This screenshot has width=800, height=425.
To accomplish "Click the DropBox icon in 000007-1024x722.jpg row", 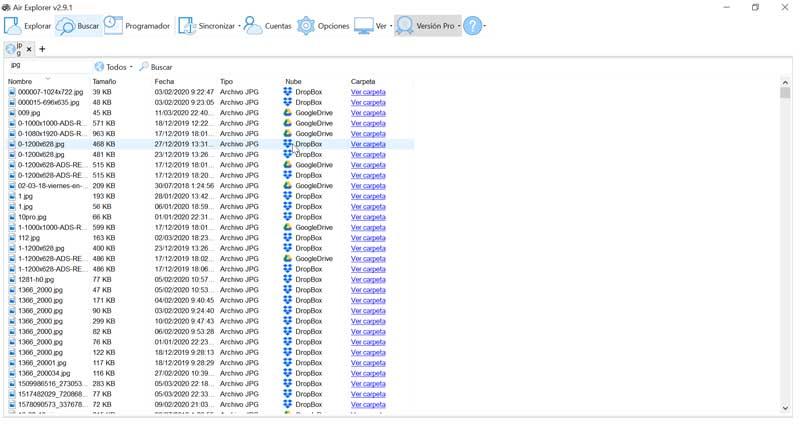I will [x=288, y=92].
